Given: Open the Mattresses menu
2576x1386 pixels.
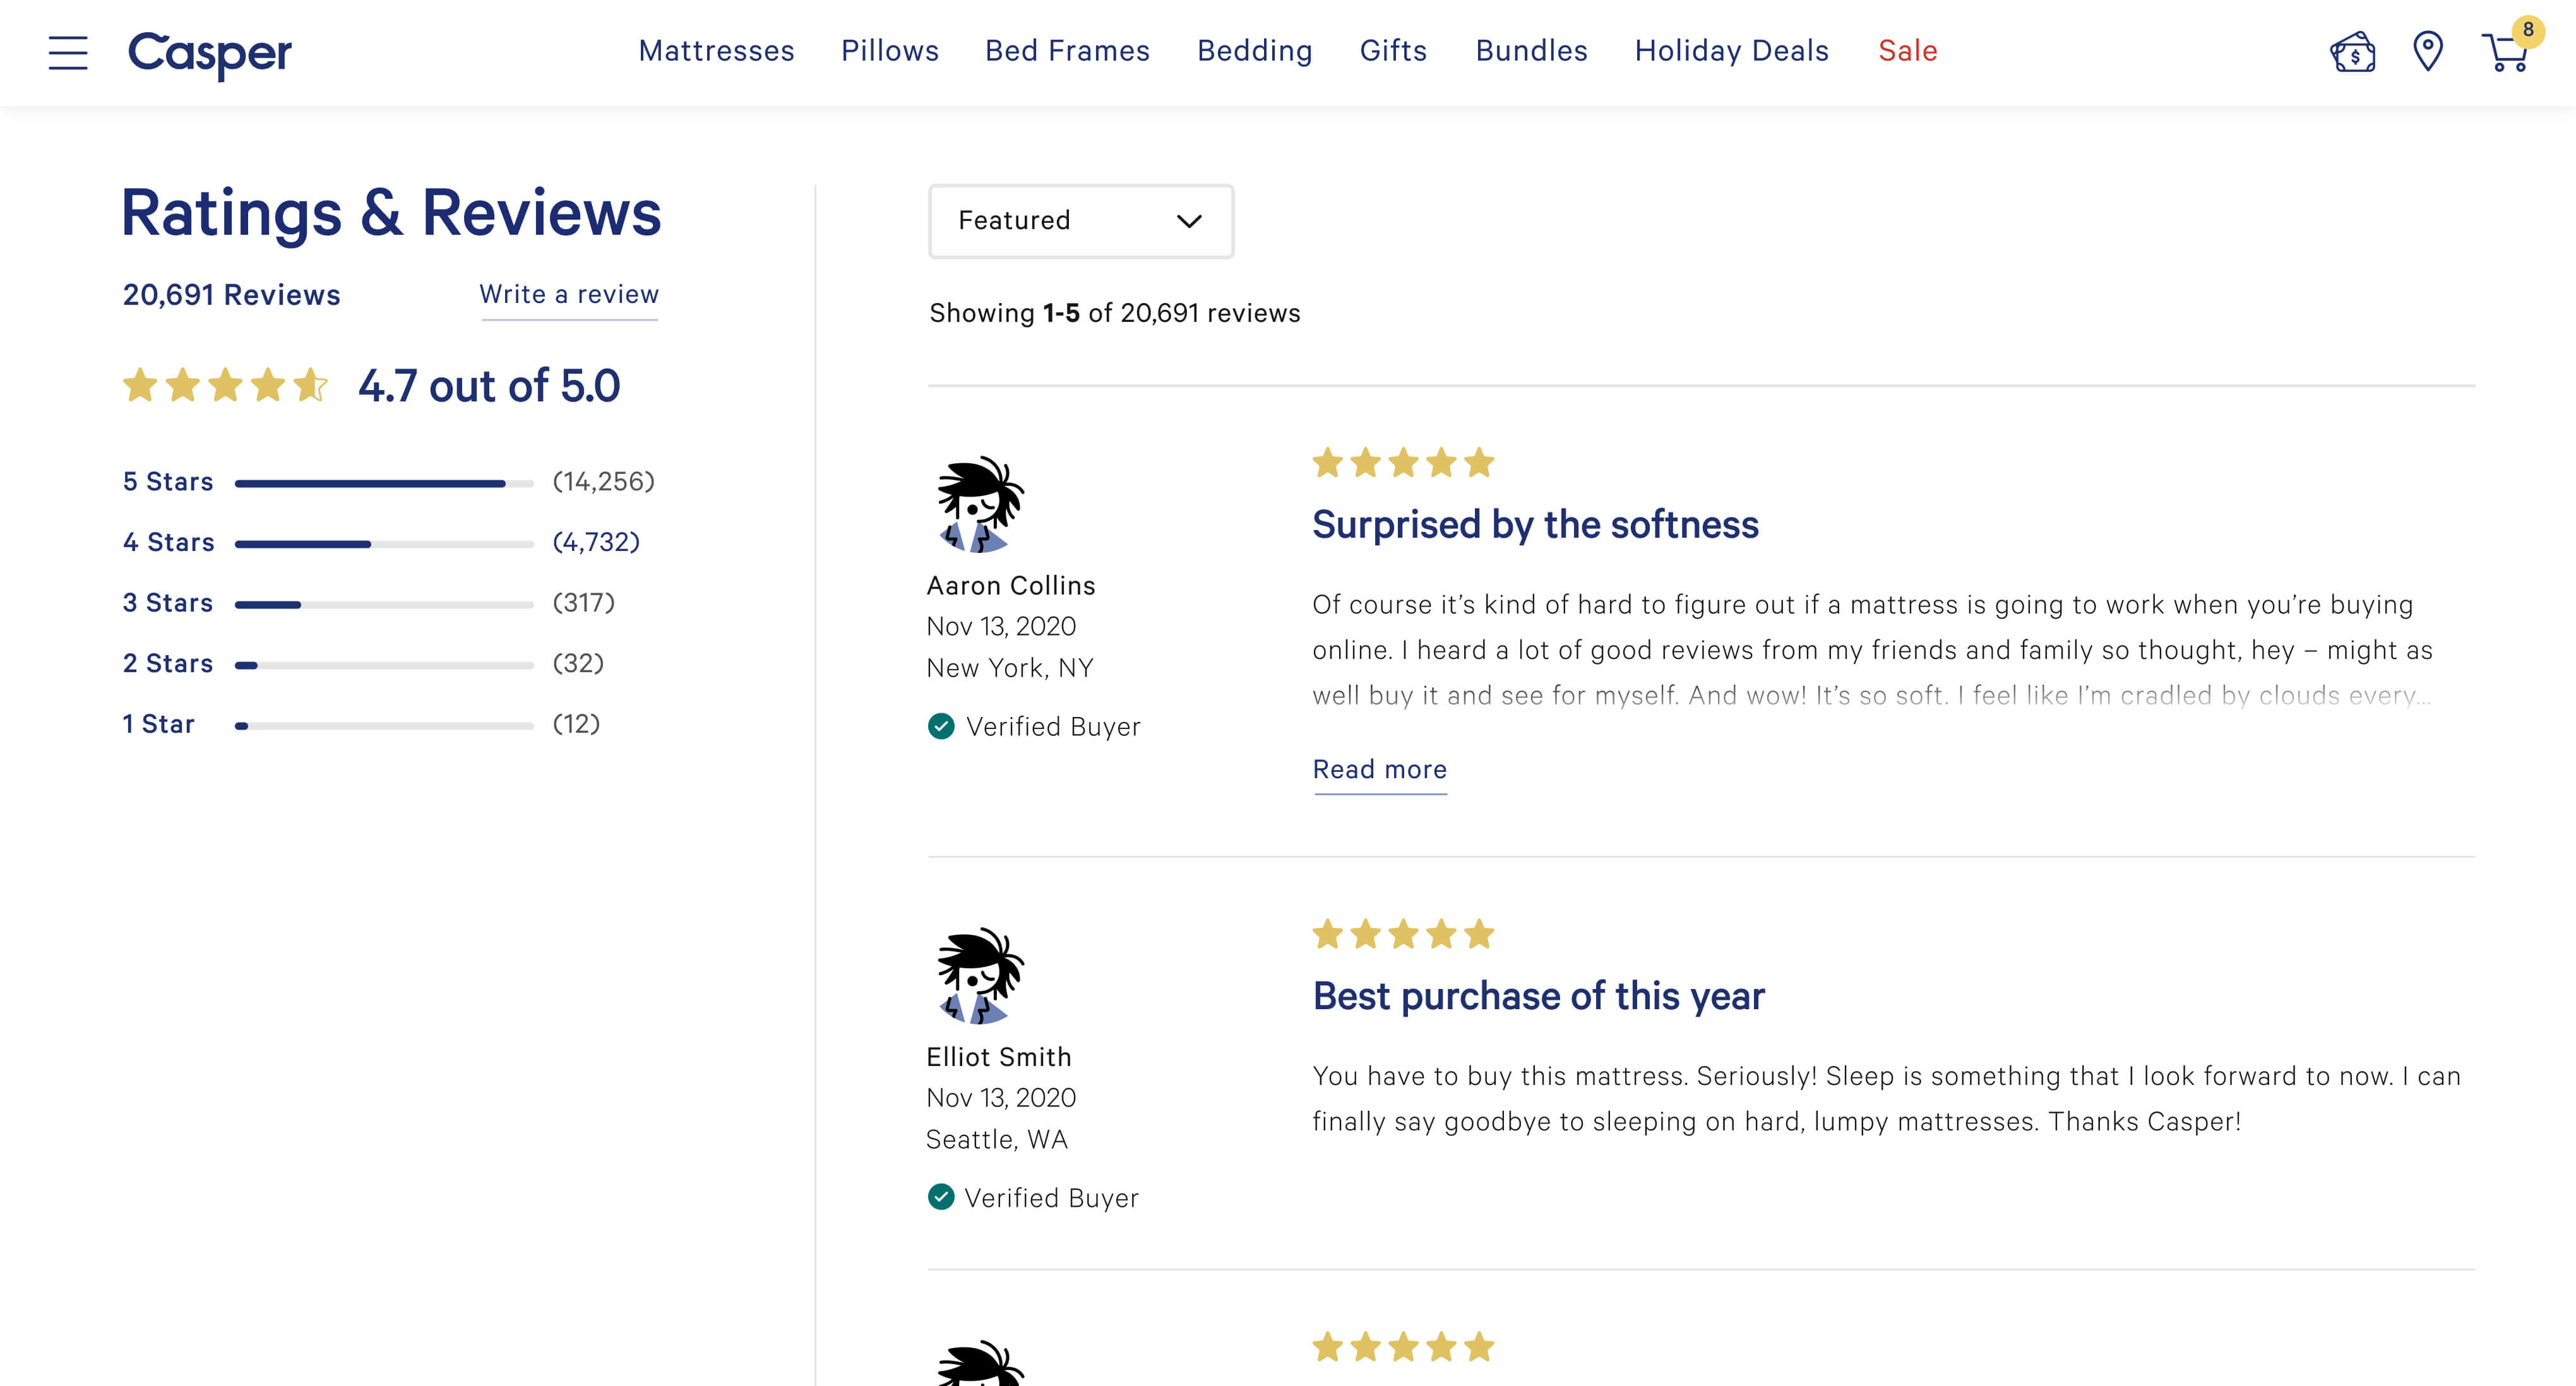Looking at the screenshot, I should coord(716,51).
